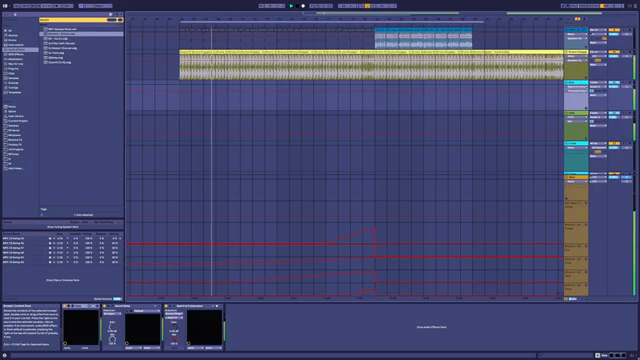
Task: Select Modulators category in browser
Action: [16, 59]
